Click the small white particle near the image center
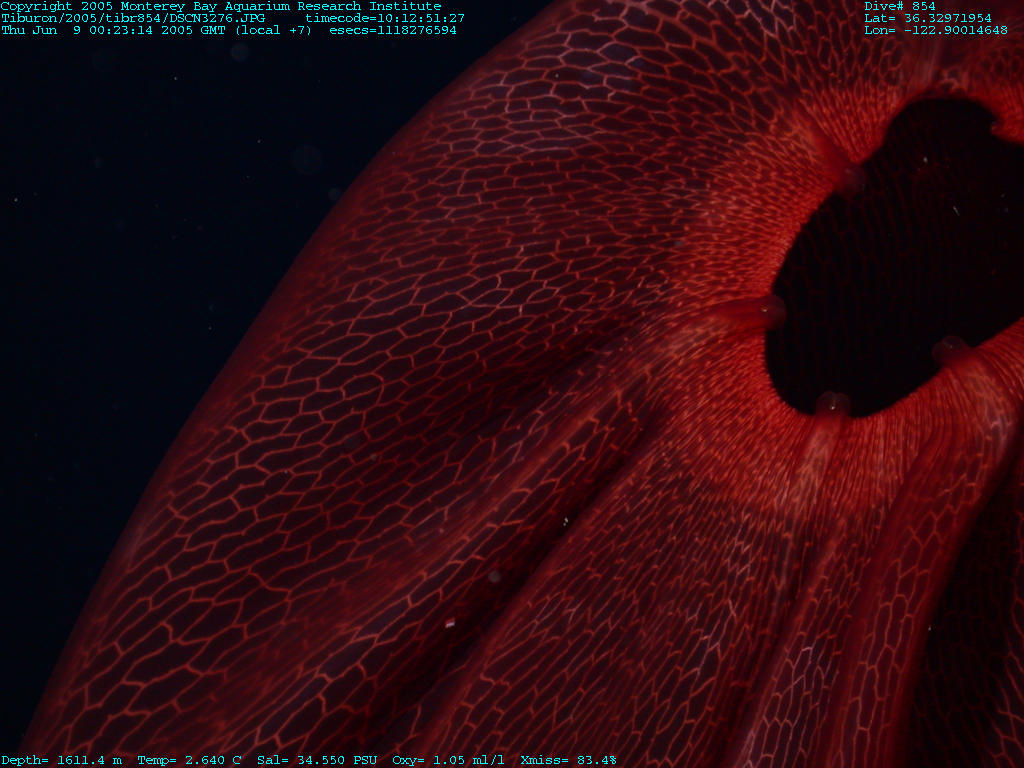Viewport: 1024px width, 768px height. [x=565, y=521]
